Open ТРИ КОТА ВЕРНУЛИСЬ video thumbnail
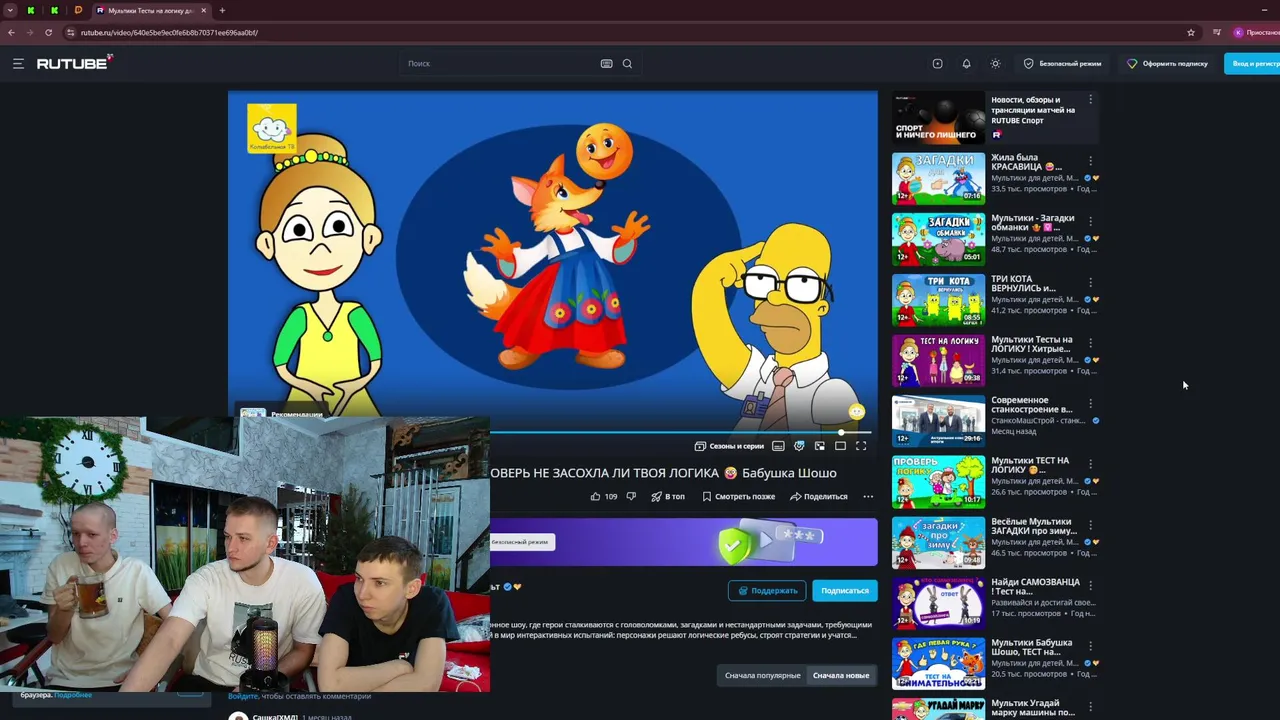The height and width of the screenshot is (720, 1280). click(938, 300)
